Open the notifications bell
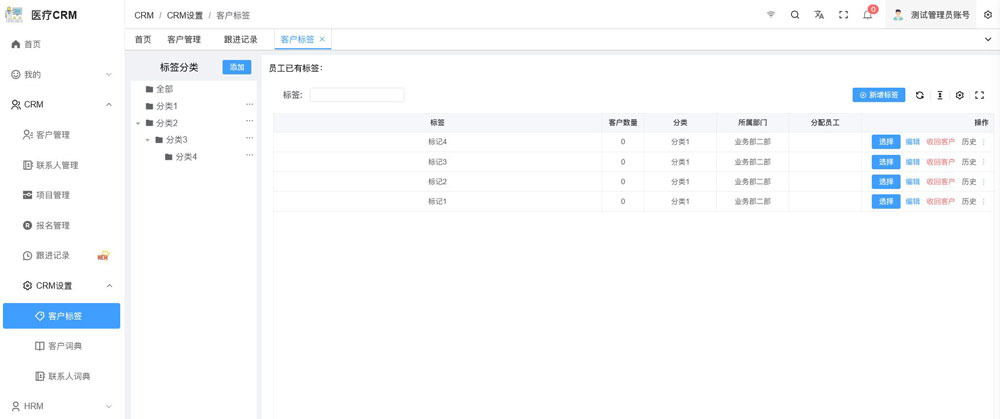1000x419 pixels. pyautogui.click(x=867, y=15)
